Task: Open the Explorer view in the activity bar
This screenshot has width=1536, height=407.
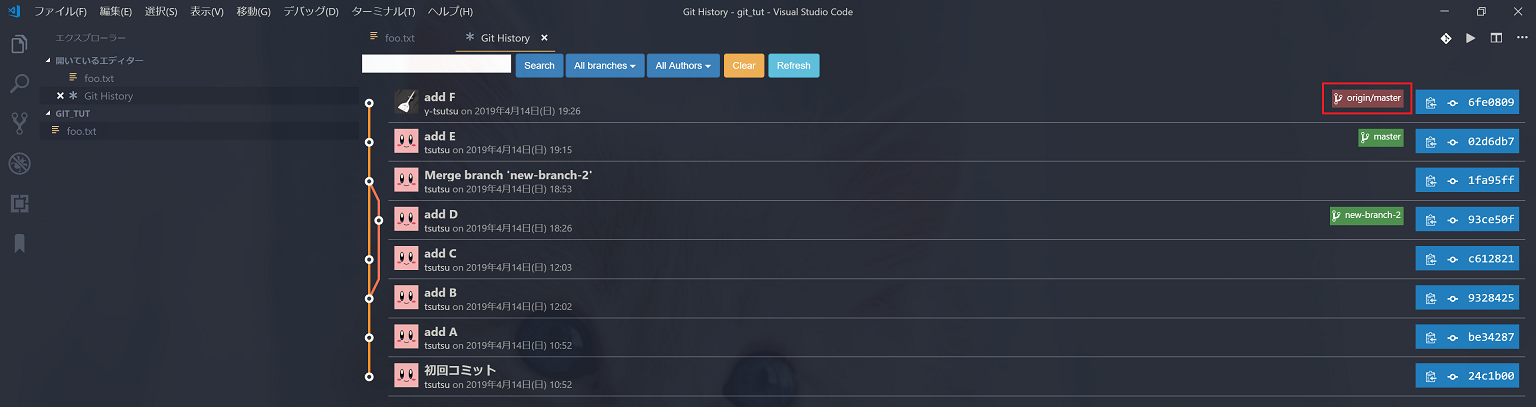Action: tap(19, 45)
